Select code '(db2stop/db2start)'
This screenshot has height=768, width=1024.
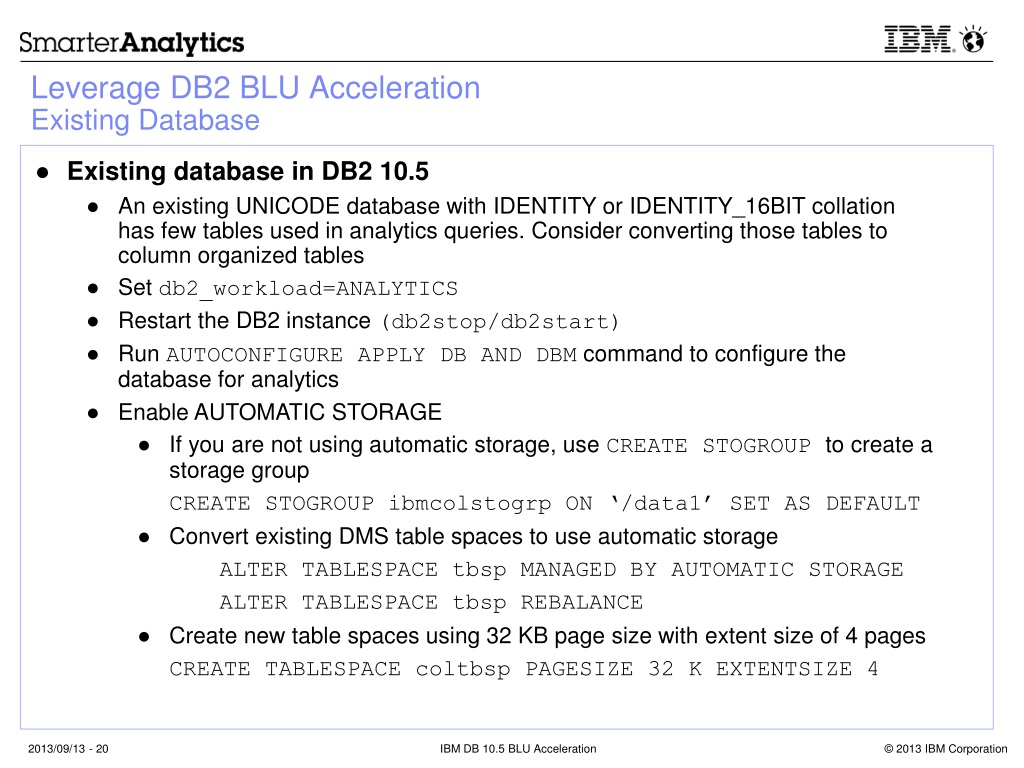[500, 322]
